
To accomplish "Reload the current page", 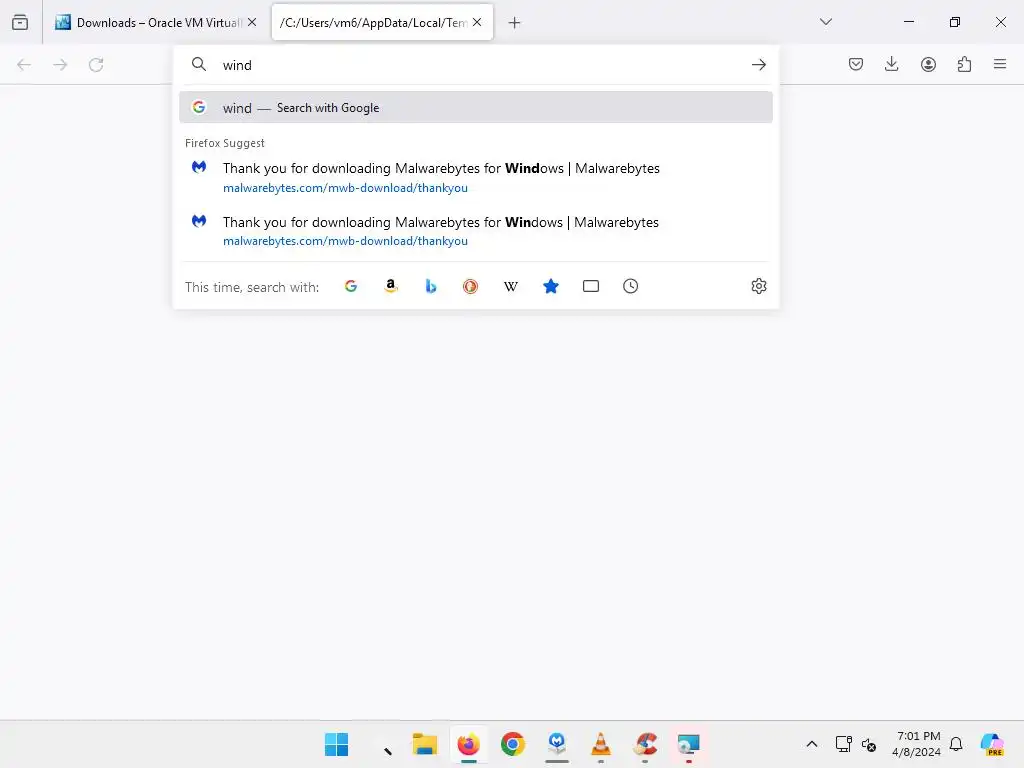I will pos(96,65).
